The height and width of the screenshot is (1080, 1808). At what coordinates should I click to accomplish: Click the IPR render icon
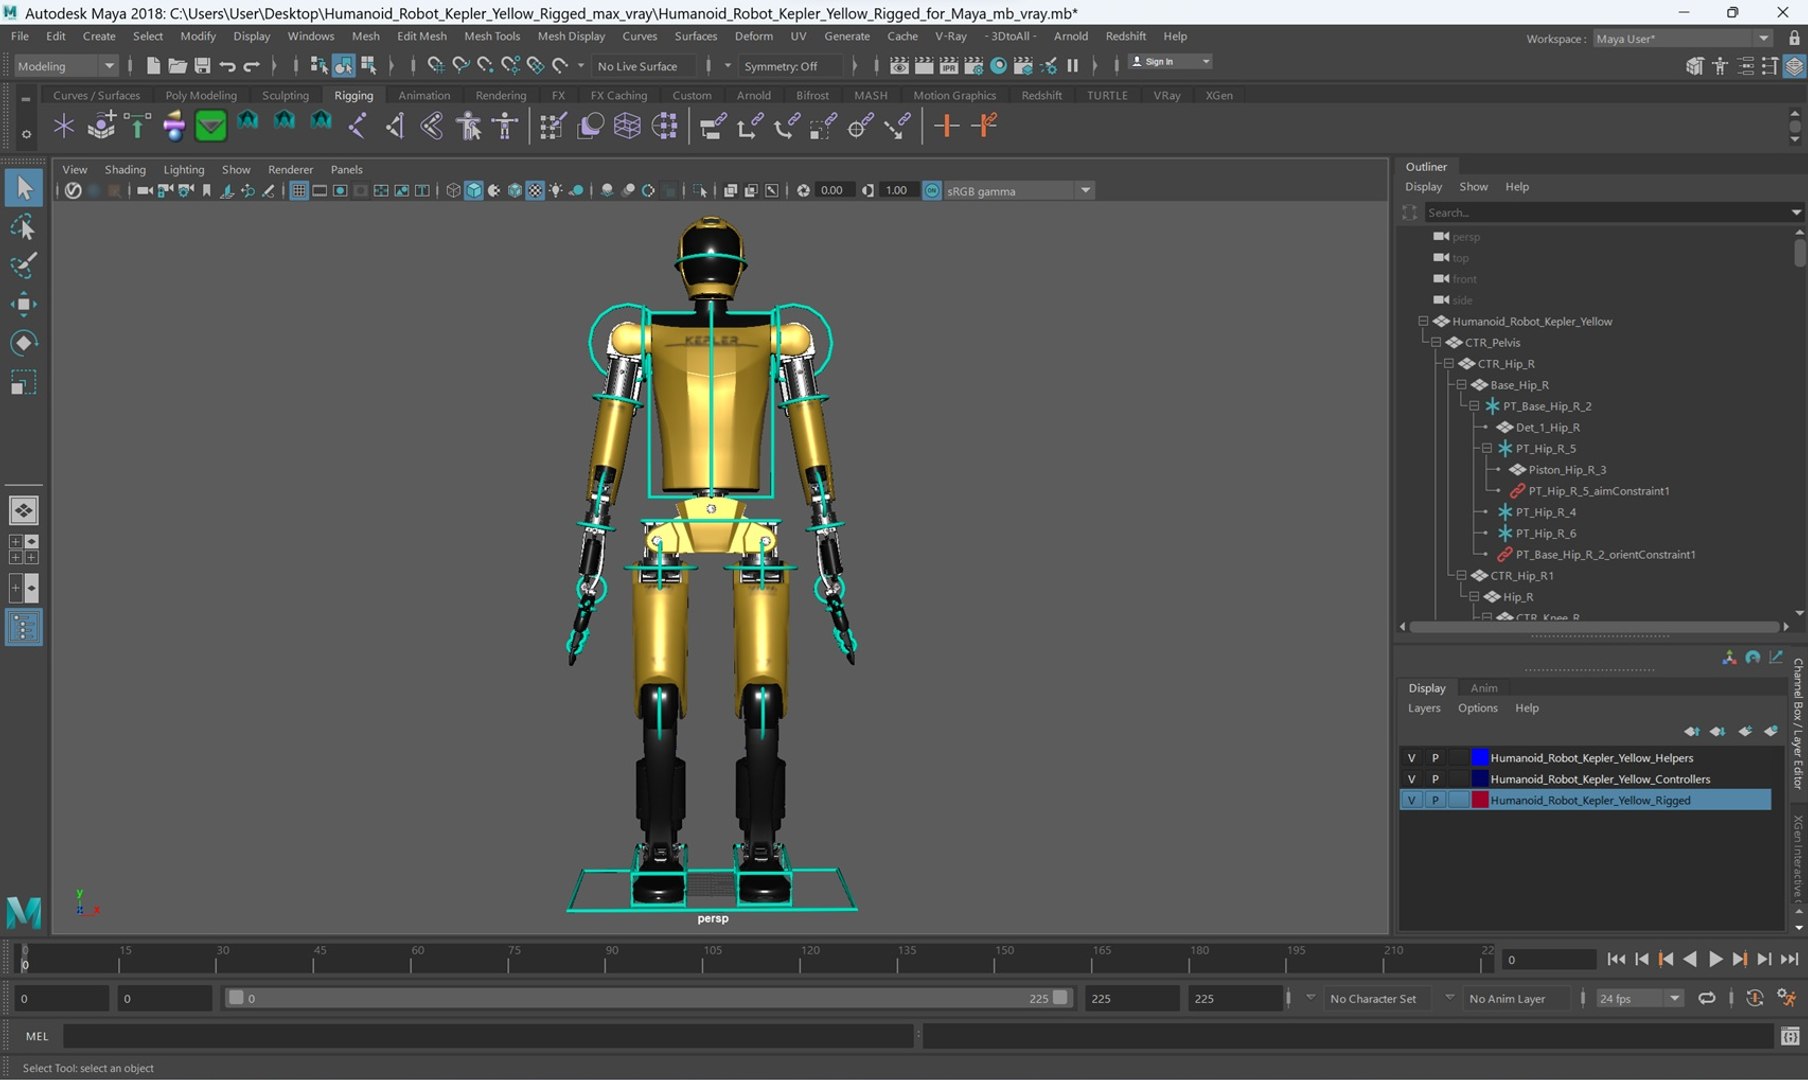click(x=948, y=66)
